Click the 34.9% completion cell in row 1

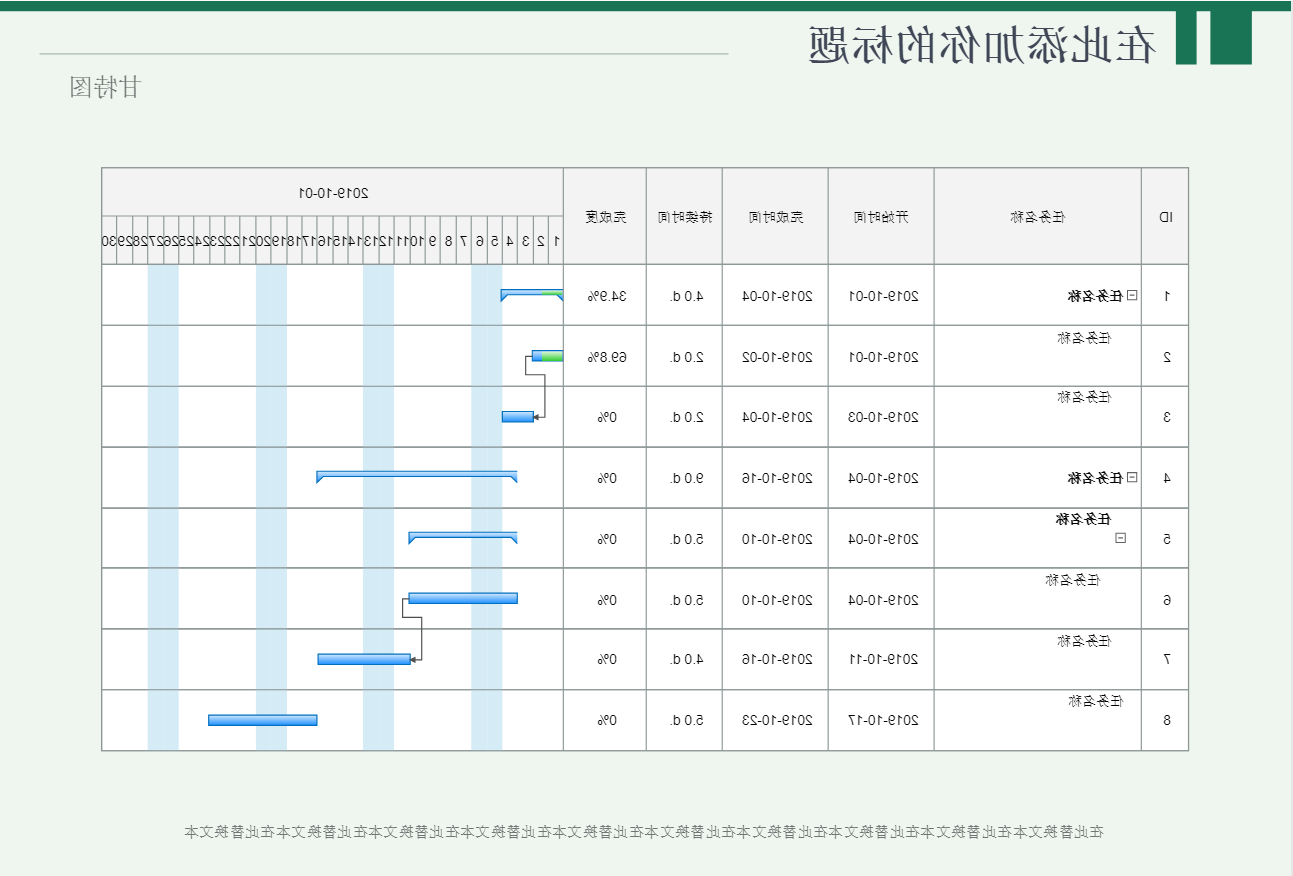click(x=606, y=296)
